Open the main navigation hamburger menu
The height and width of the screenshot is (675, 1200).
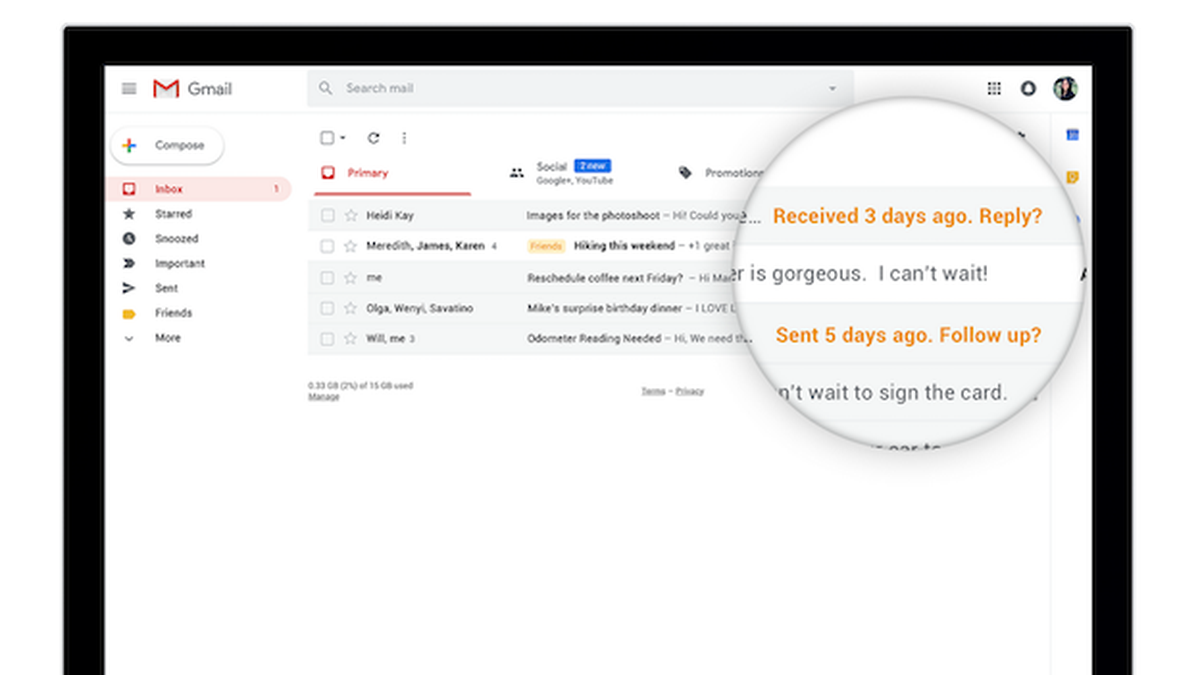[x=128, y=88]
